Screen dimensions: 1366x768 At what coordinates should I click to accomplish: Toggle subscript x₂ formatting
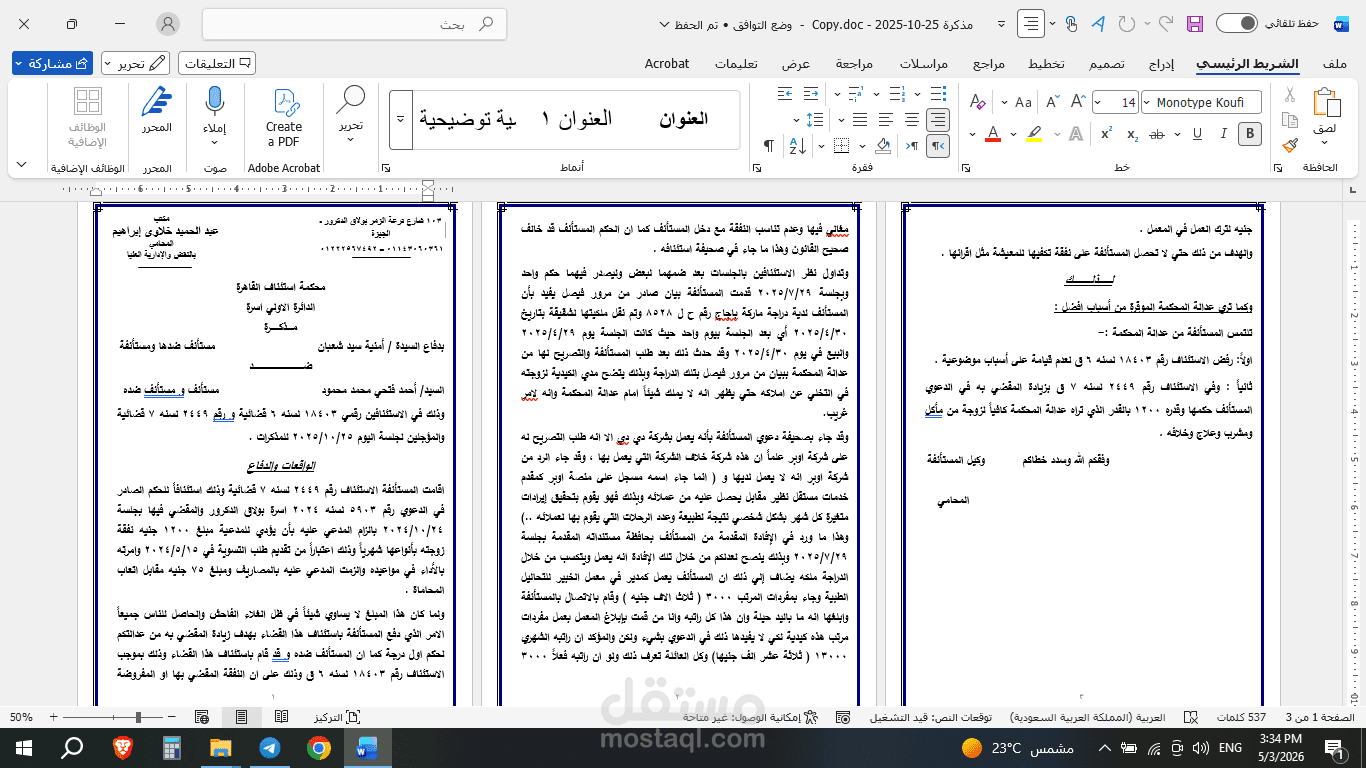(1131, 134)
